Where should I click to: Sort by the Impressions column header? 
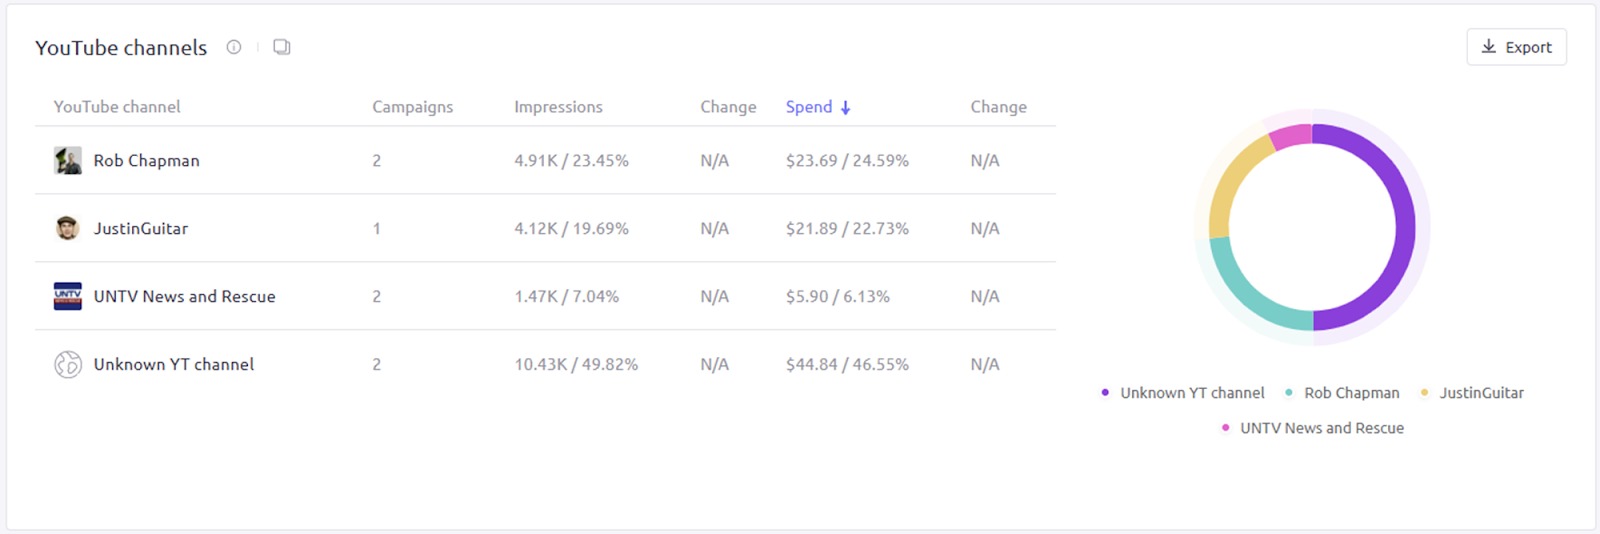point(558,107)
